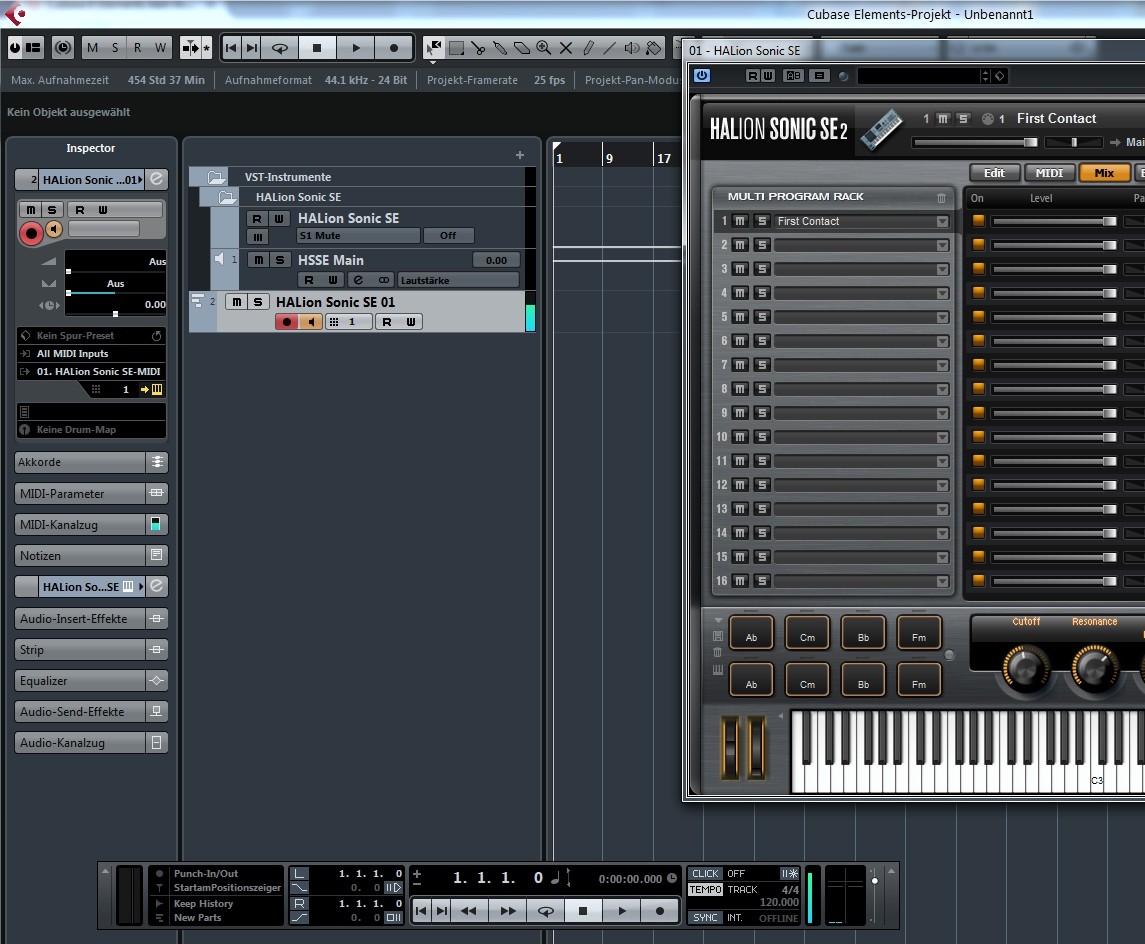
Task: Select the Play speaker tool
Action: pyautogui.click(x=632, y=48)
